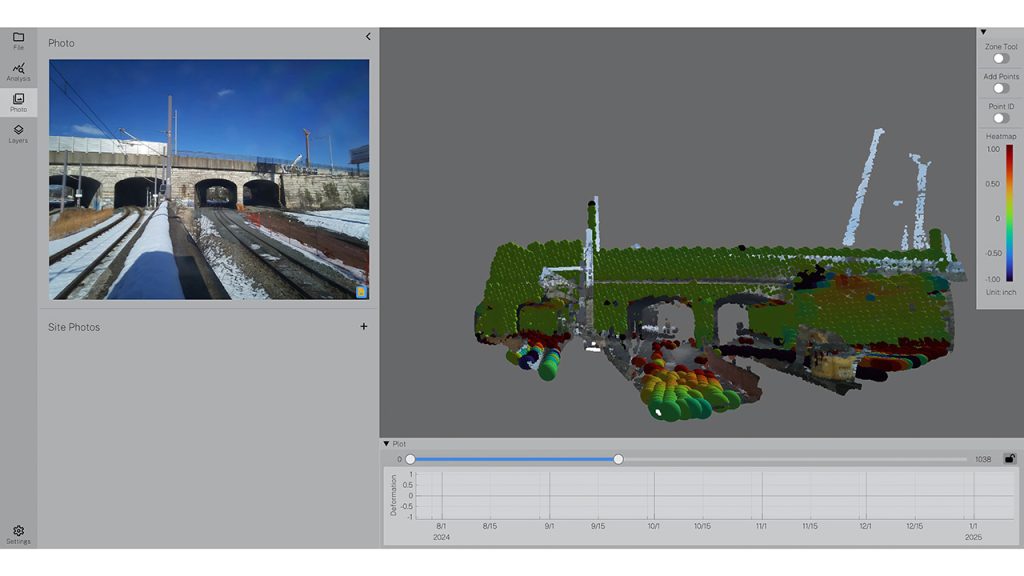This screenshot has width=1024, height=576.
Task: Collapse the Plot section triangle
Action: pos(386,444)
